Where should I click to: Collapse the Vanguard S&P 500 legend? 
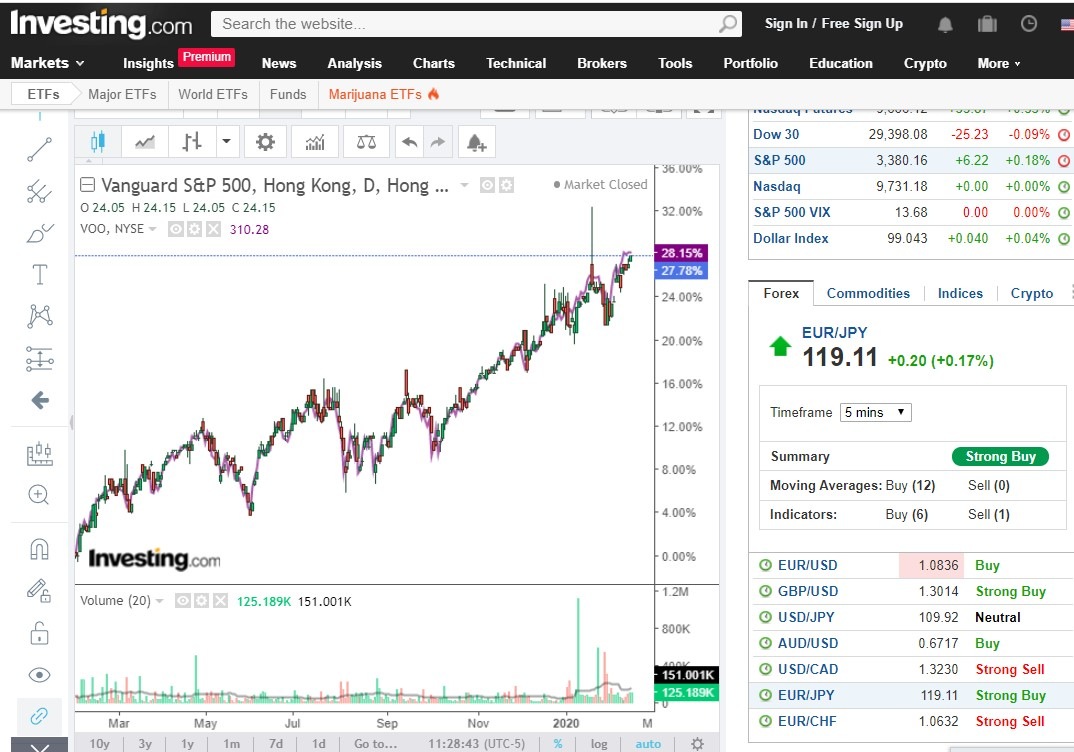click(87, 185)
